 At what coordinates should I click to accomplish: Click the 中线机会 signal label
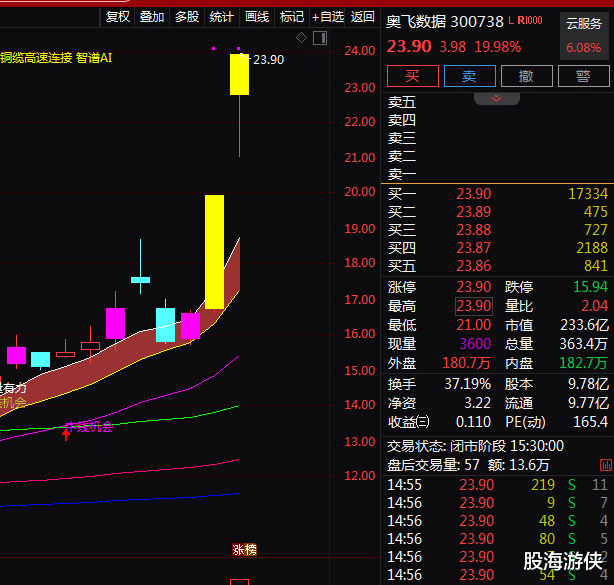[x=89, y=426]
